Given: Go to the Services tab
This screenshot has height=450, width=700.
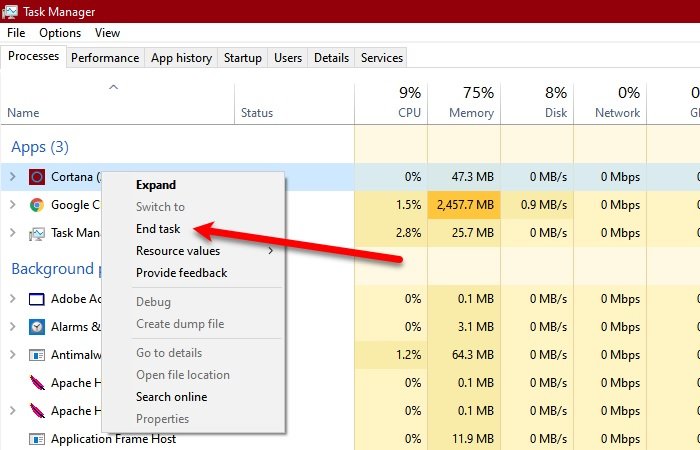Looking at the screenshot, I should [382, 58].
